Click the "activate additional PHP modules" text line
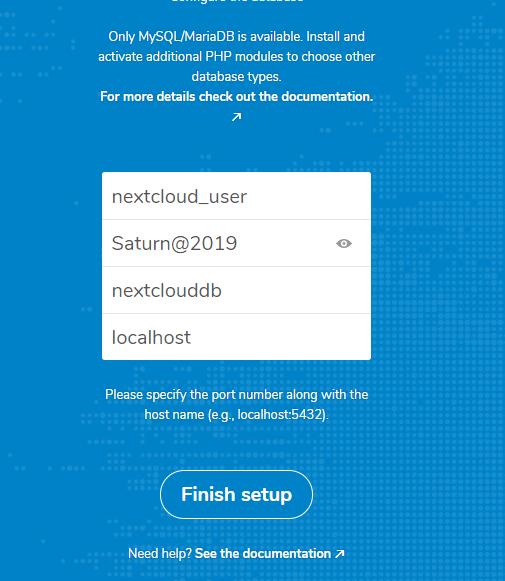 236,57
